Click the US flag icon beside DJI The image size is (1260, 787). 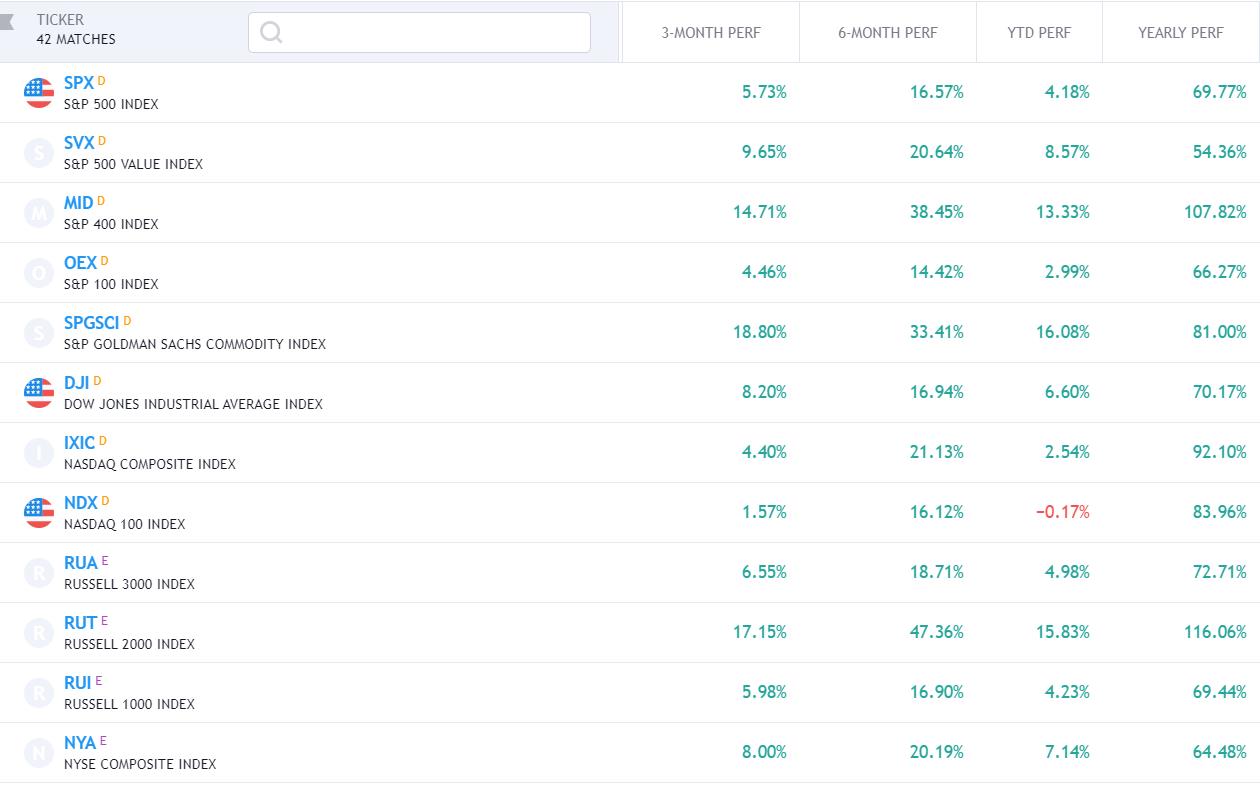(x=39, y=393)
